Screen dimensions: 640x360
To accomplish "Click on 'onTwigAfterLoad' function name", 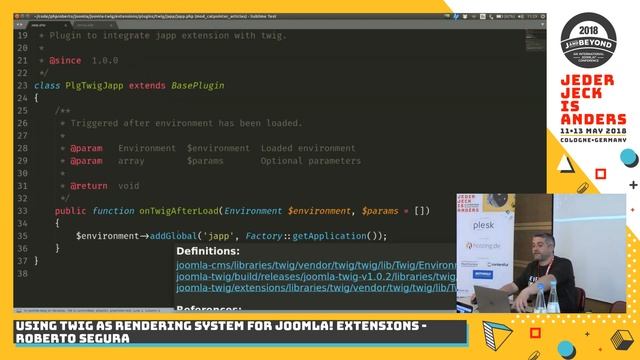I will pyautogui.click(x=179, y=211).
